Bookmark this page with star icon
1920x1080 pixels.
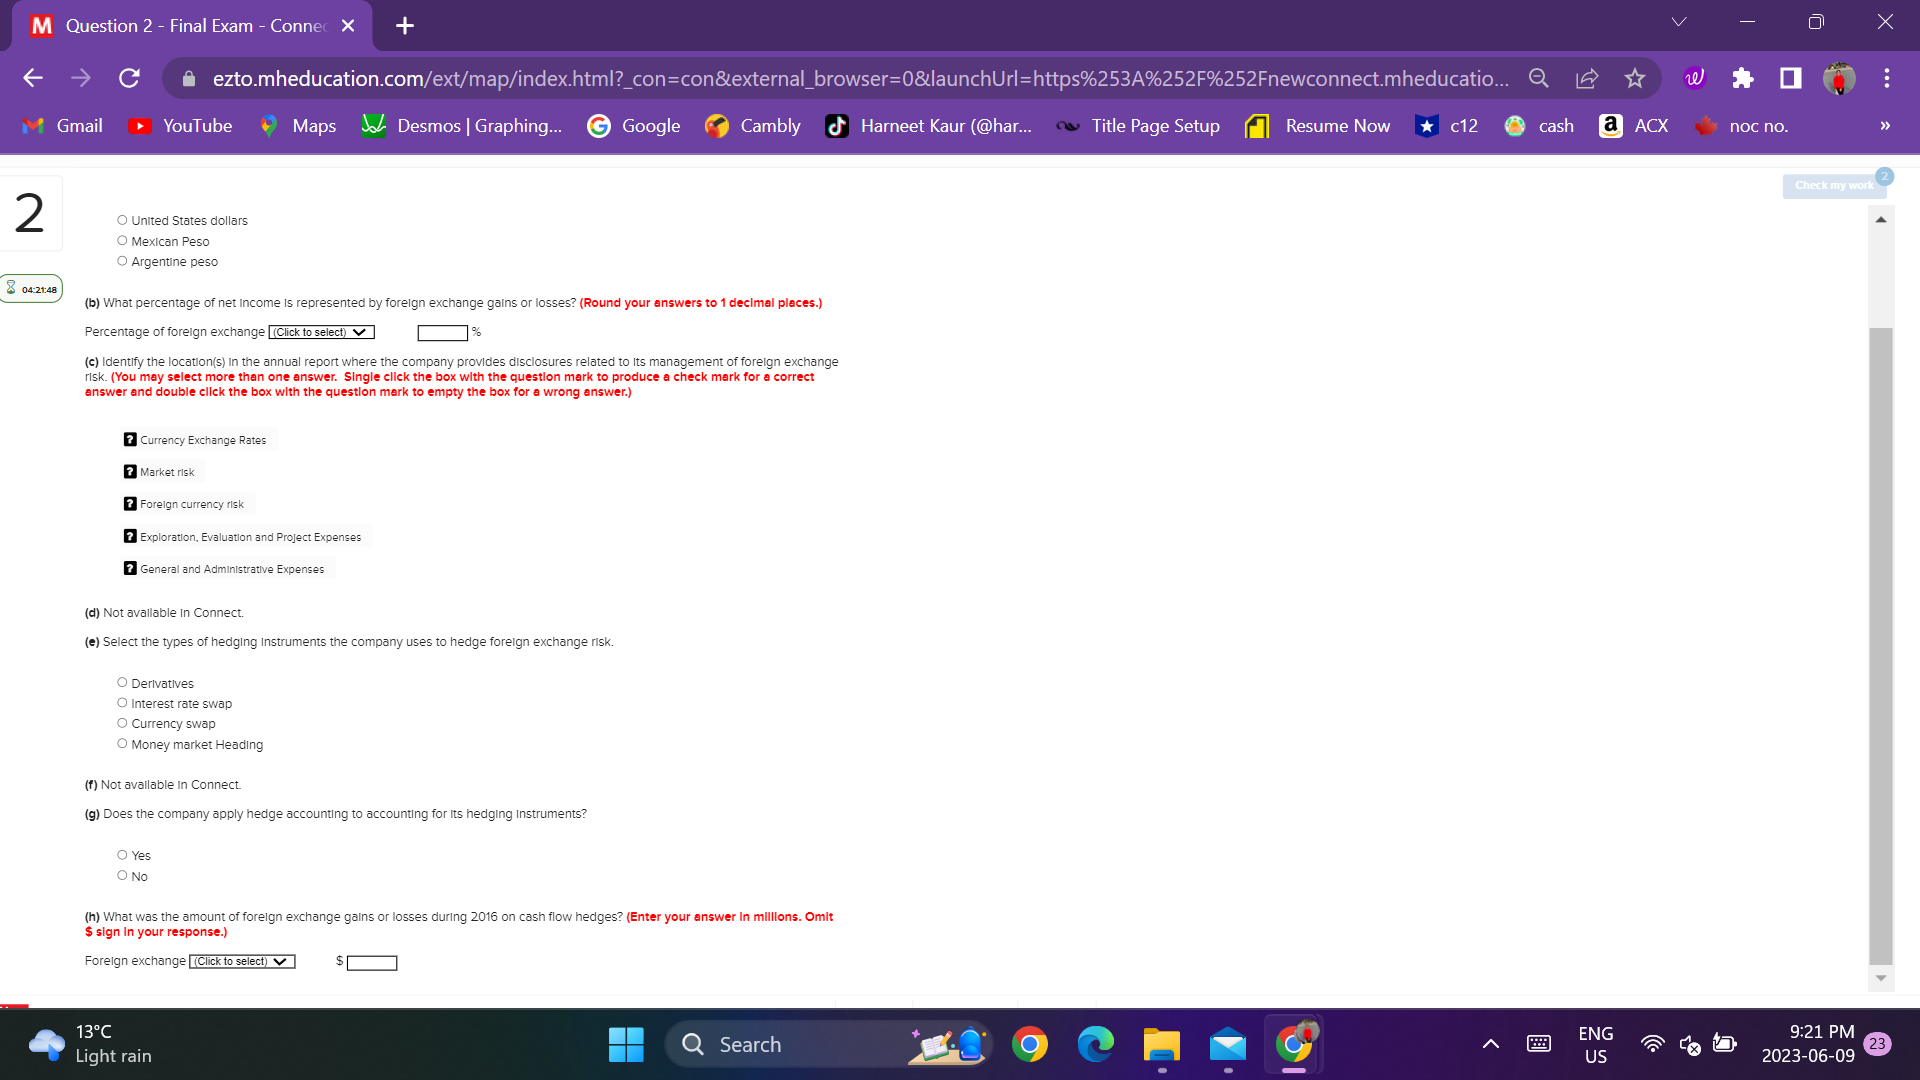point(1634,78)
